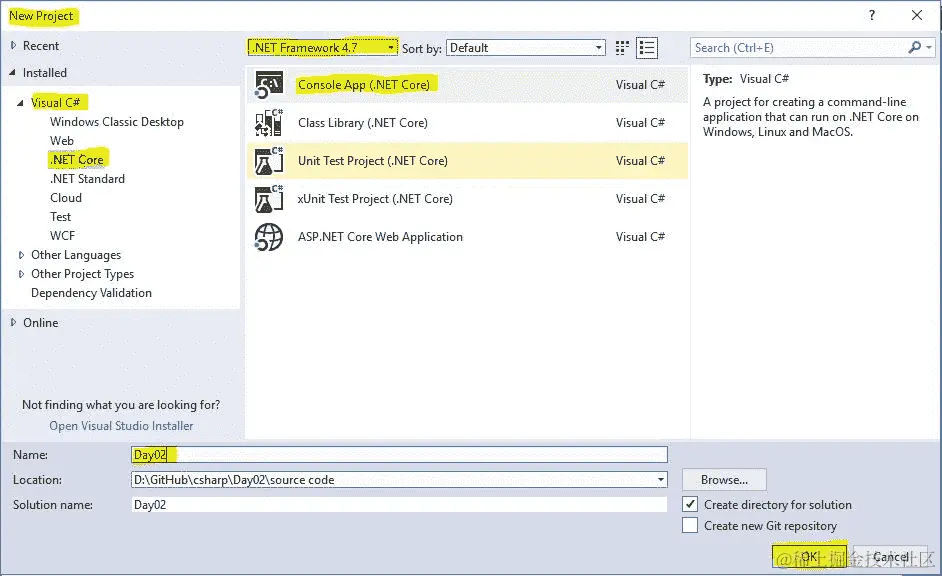Click the ASP.NET Core Web Application globe icon
942x576 pixels.
click(x=269, y=237)
